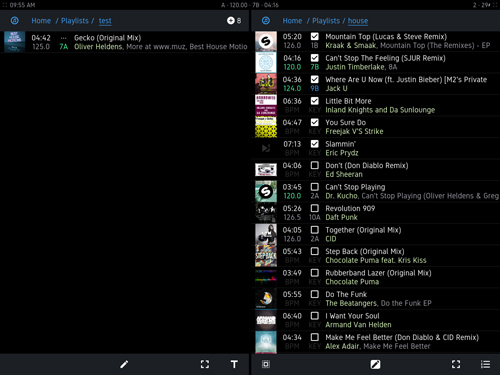Tap Revolution 909 artwork thumbnail
Image resolution: width=500 pixels, height=375 pixels.
tap(266, 213)
